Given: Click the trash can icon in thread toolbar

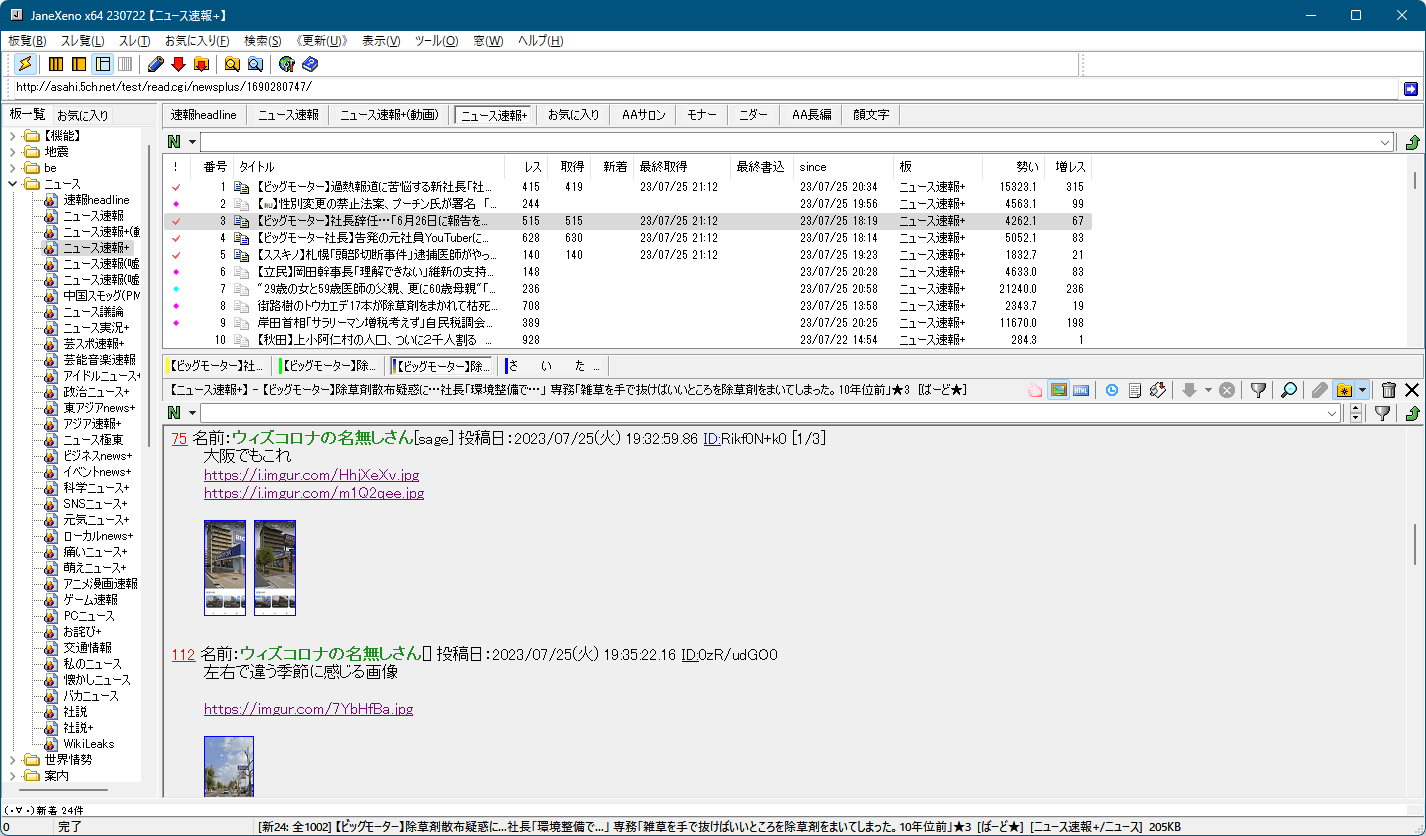Looking at the screenshot, I should 1388,390.
